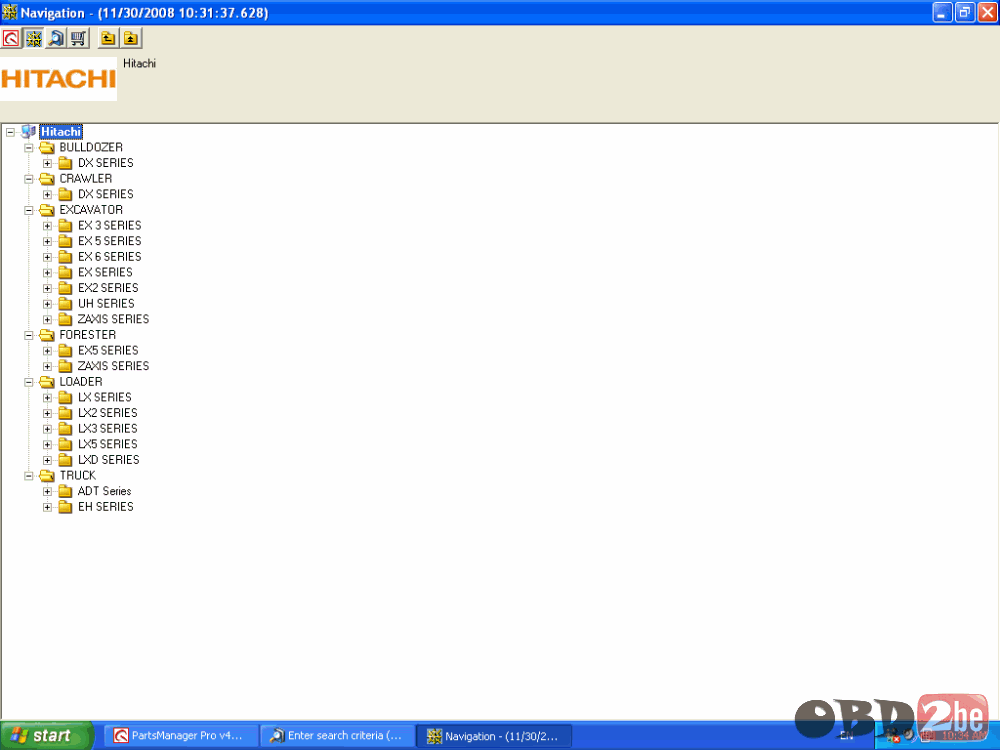Expand the LX5 SERIES node
This screenshot has width=1000, height=750.
[47, 445]
